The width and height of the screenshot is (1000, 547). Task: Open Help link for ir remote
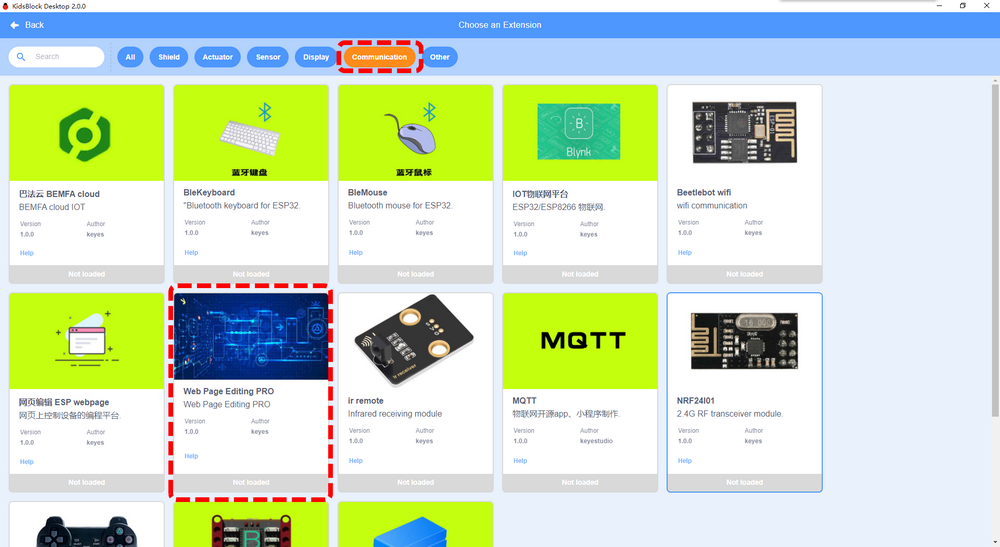pyautogui.click(x=356, y=460)
